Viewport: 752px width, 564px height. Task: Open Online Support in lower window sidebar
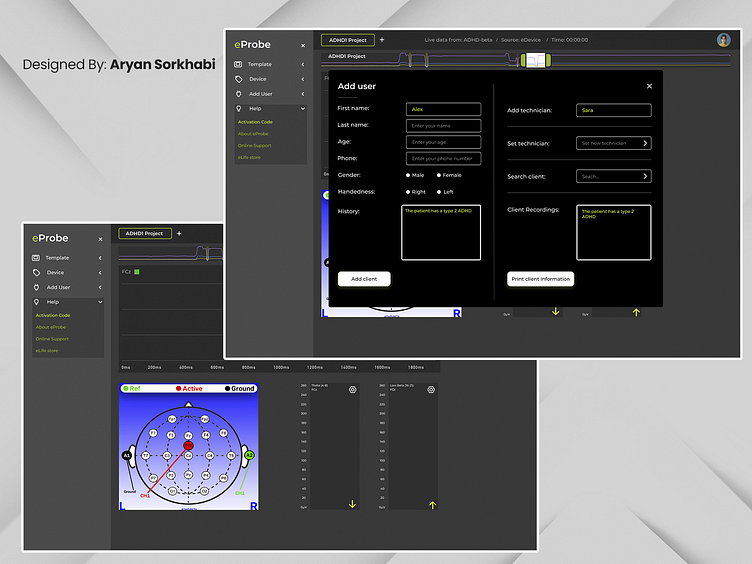pos(53,339)
